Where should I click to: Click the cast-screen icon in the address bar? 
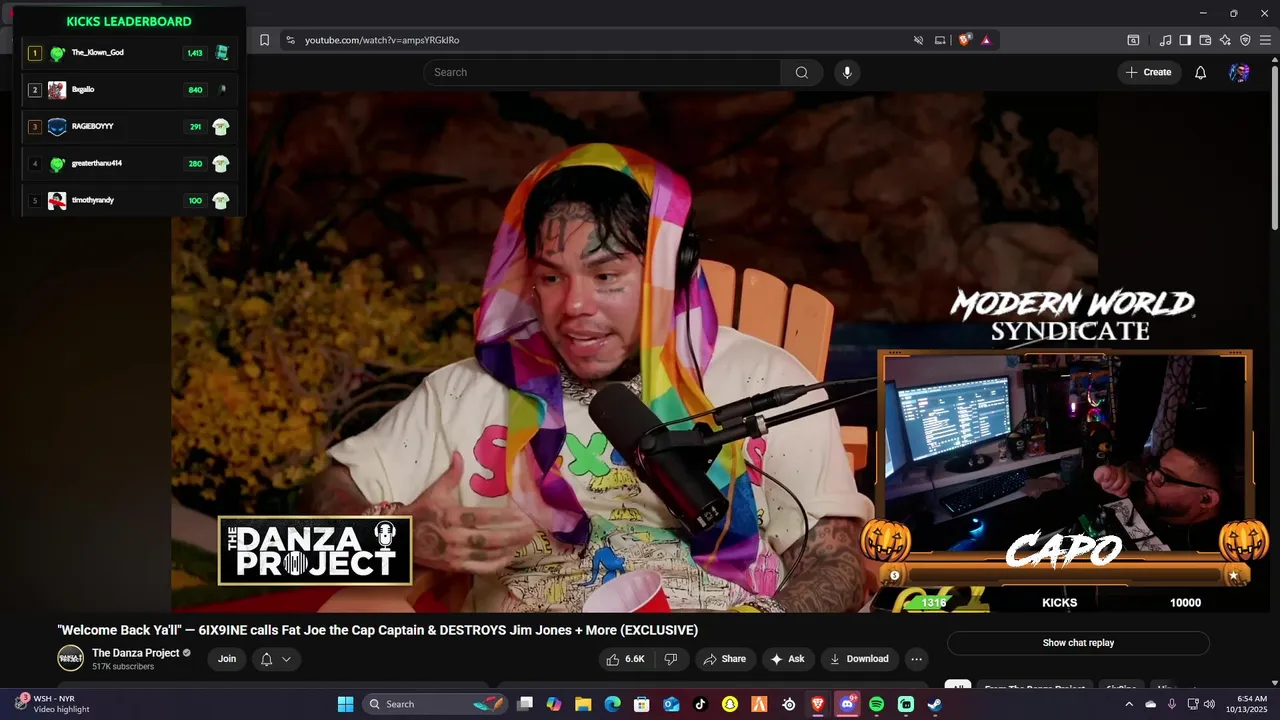[x=940, y=40]
